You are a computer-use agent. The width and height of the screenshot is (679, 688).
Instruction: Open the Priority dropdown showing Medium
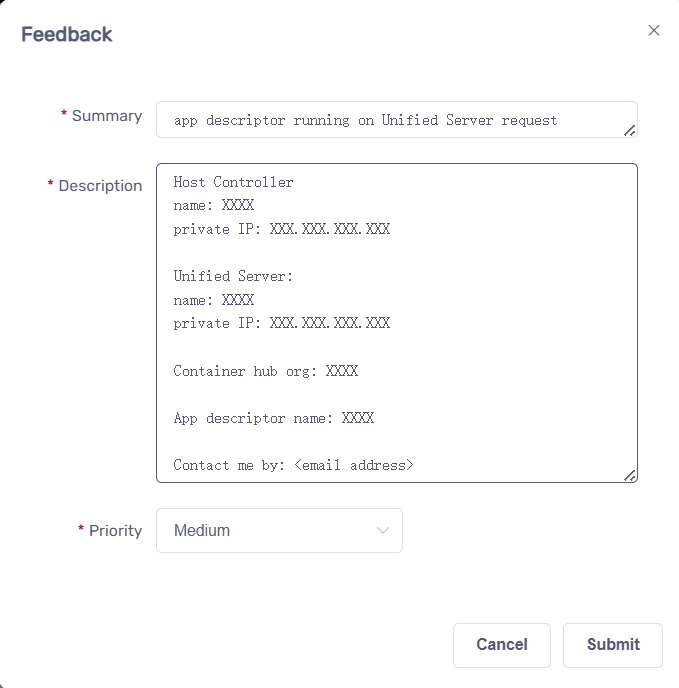[x=270, y=530]
